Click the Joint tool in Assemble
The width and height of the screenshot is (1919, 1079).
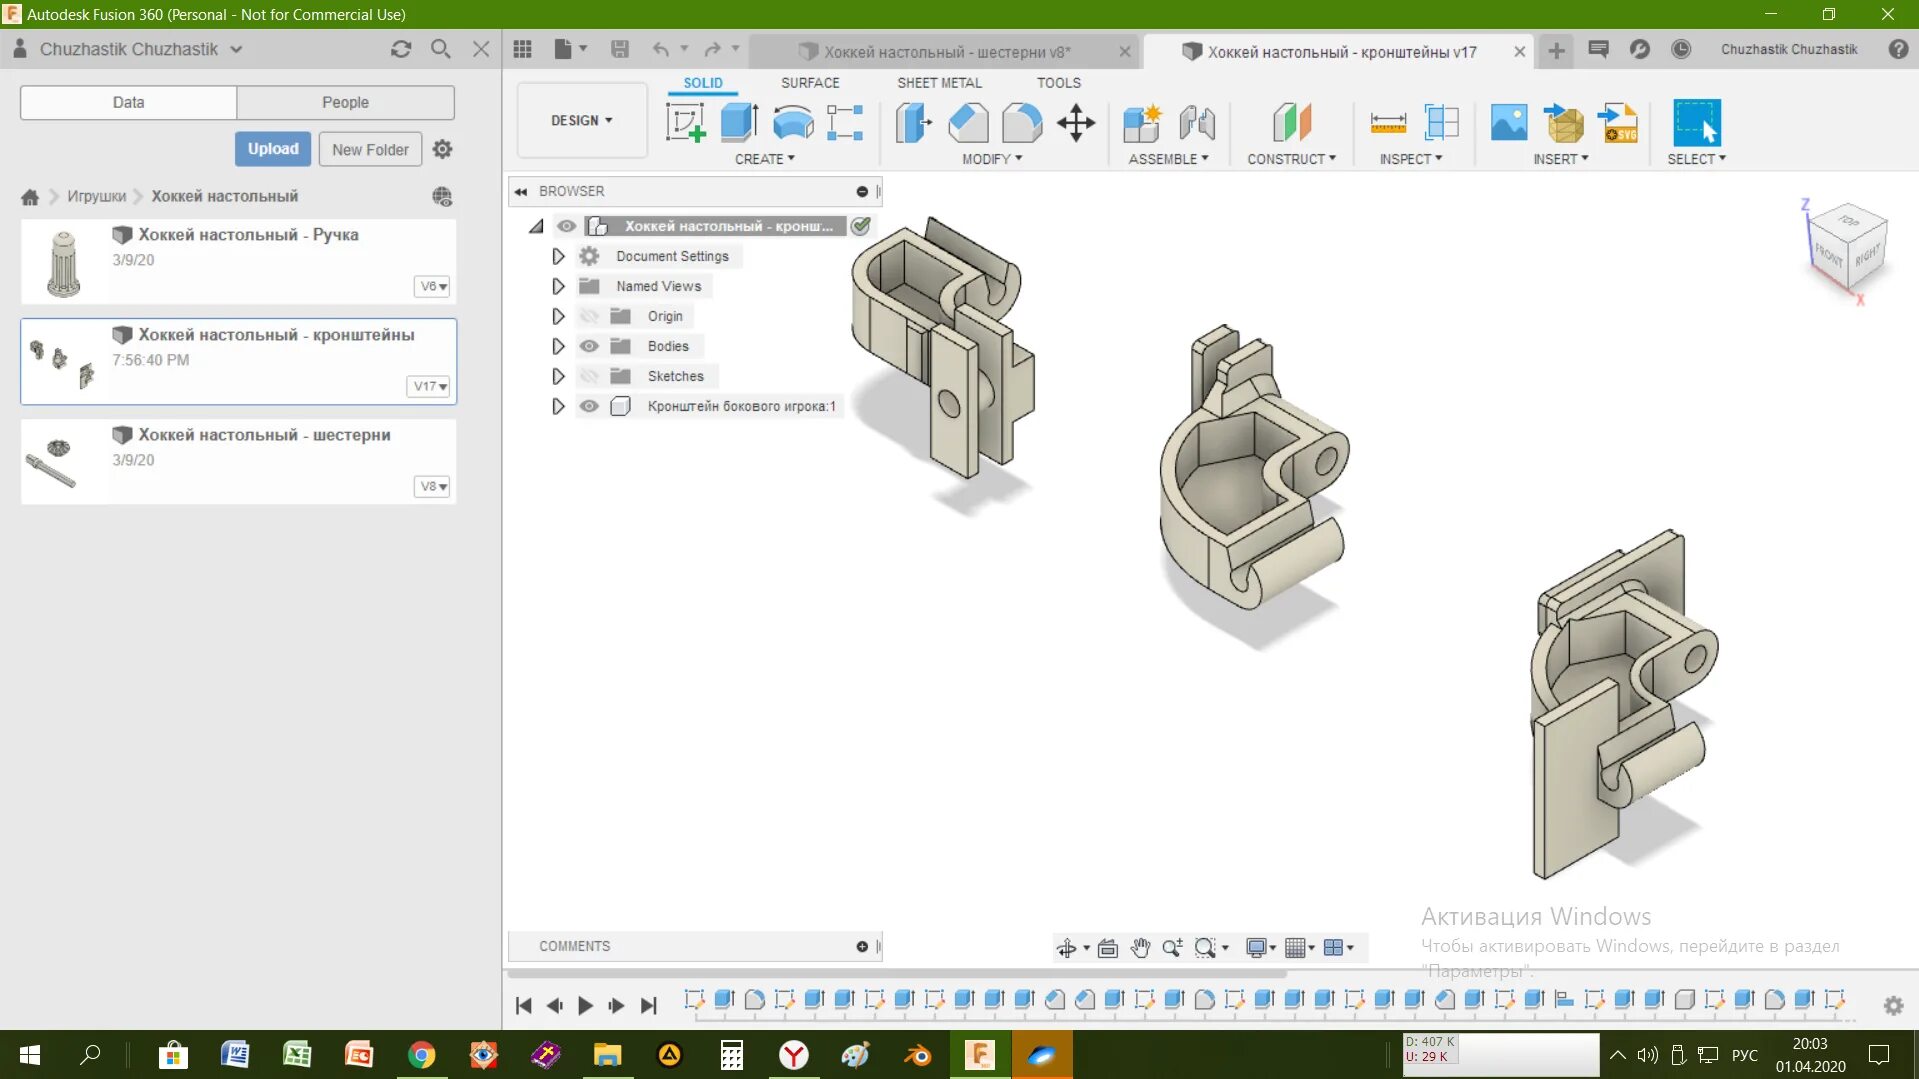(x=1196, y=123)
